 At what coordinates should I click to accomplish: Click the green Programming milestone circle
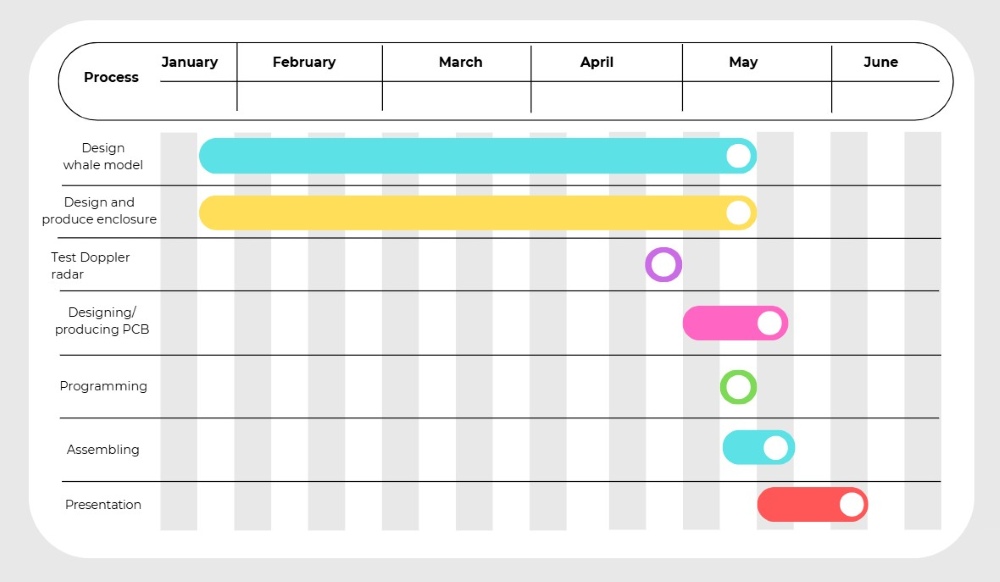(x=739, y=387)
